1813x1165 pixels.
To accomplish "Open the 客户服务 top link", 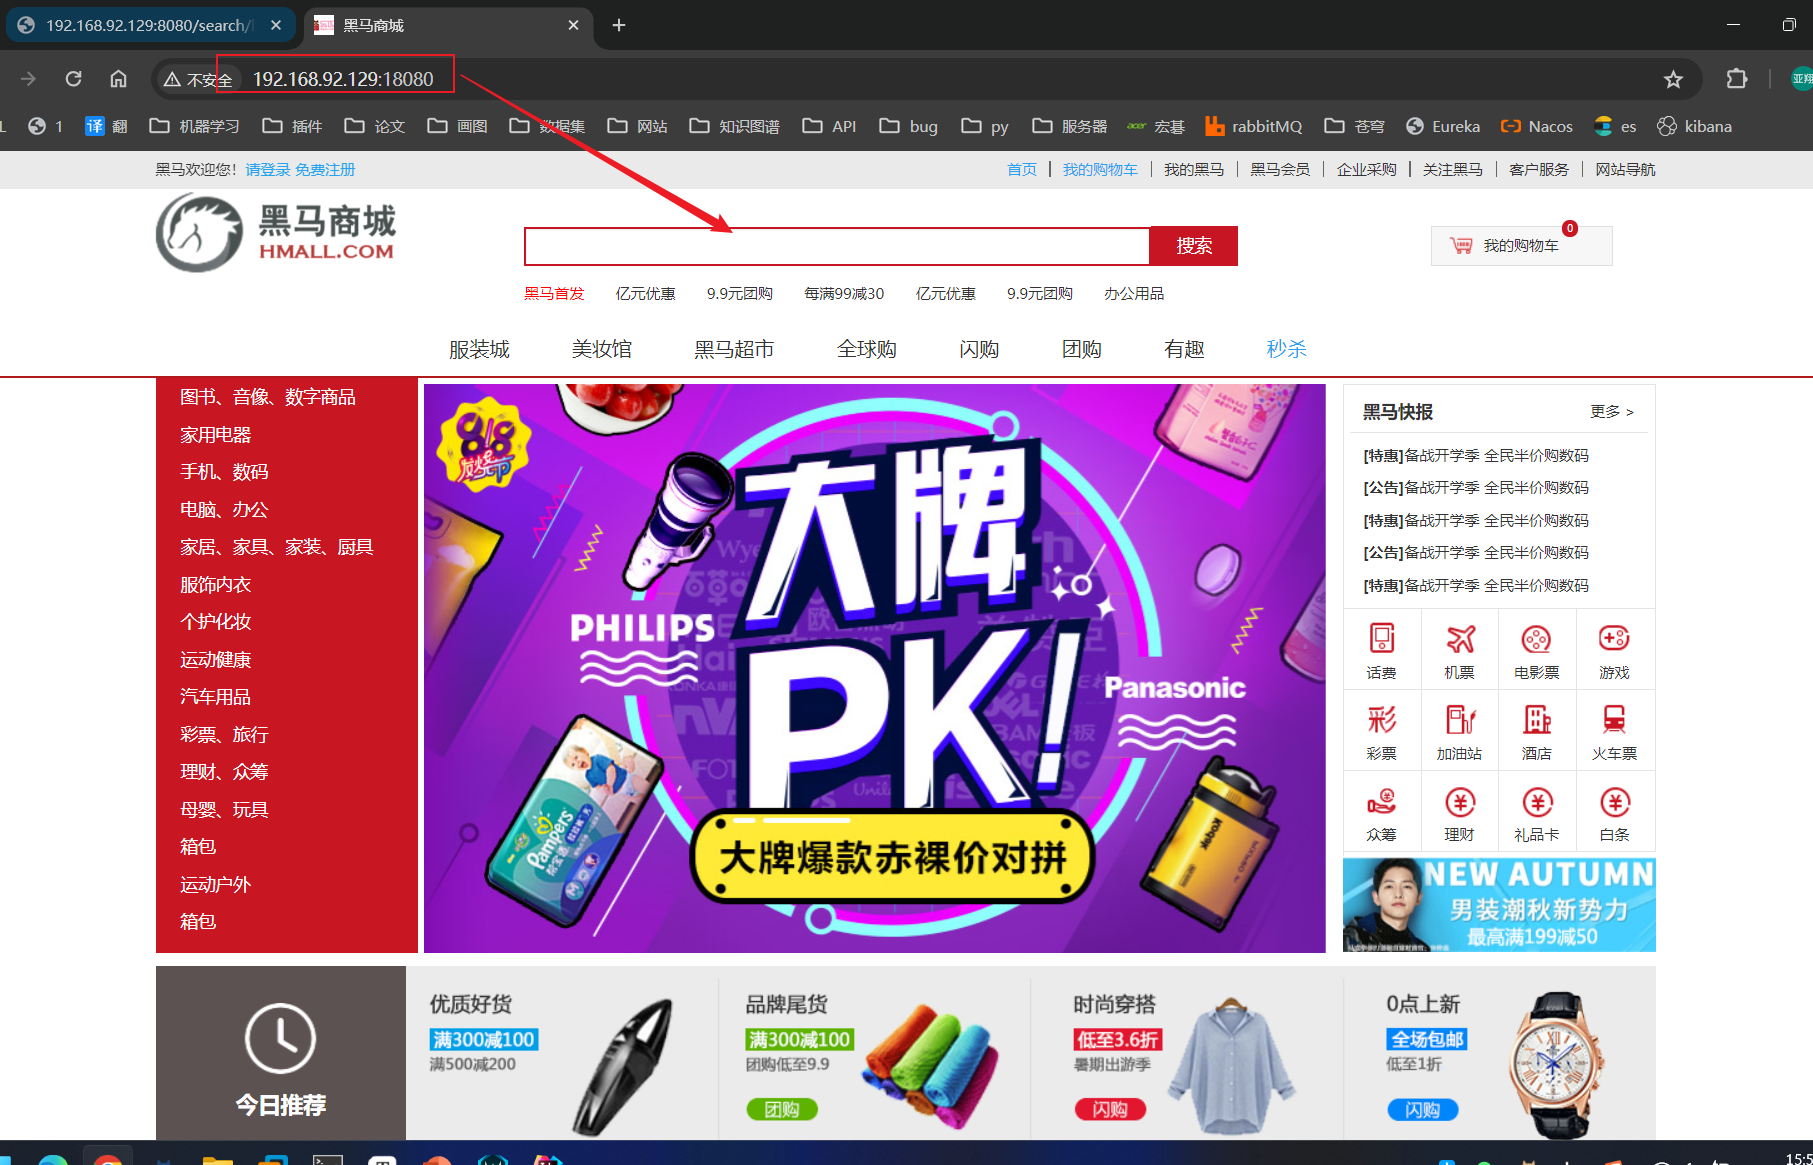I will pos(1539,170).
